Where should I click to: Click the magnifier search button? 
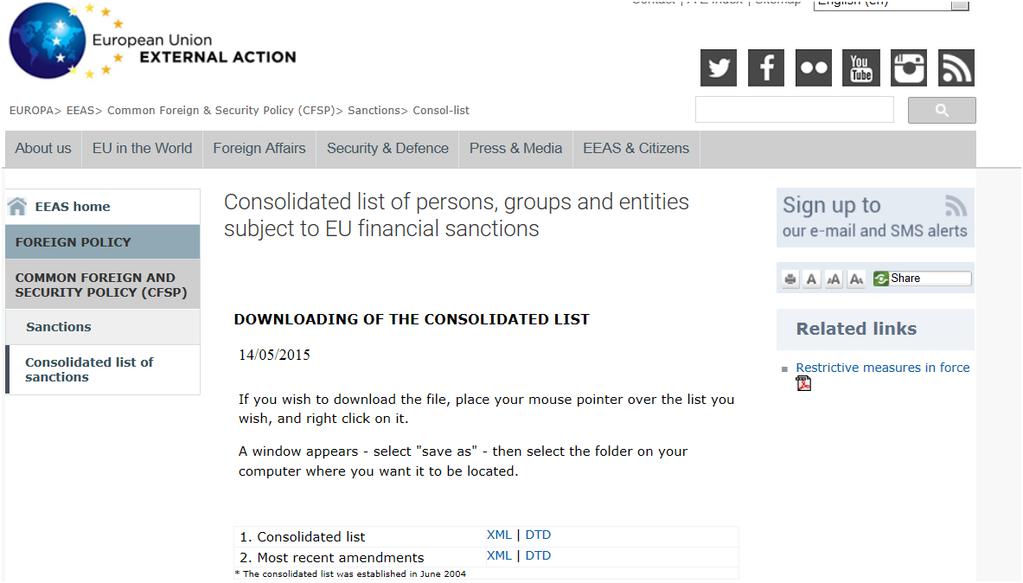click(941, 110)
